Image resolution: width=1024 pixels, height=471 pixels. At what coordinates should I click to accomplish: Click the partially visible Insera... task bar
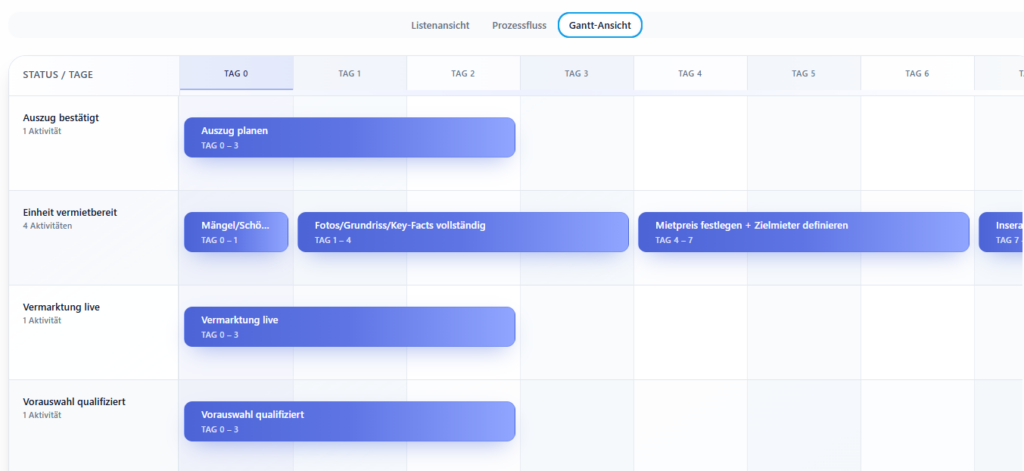(1001, 232)
